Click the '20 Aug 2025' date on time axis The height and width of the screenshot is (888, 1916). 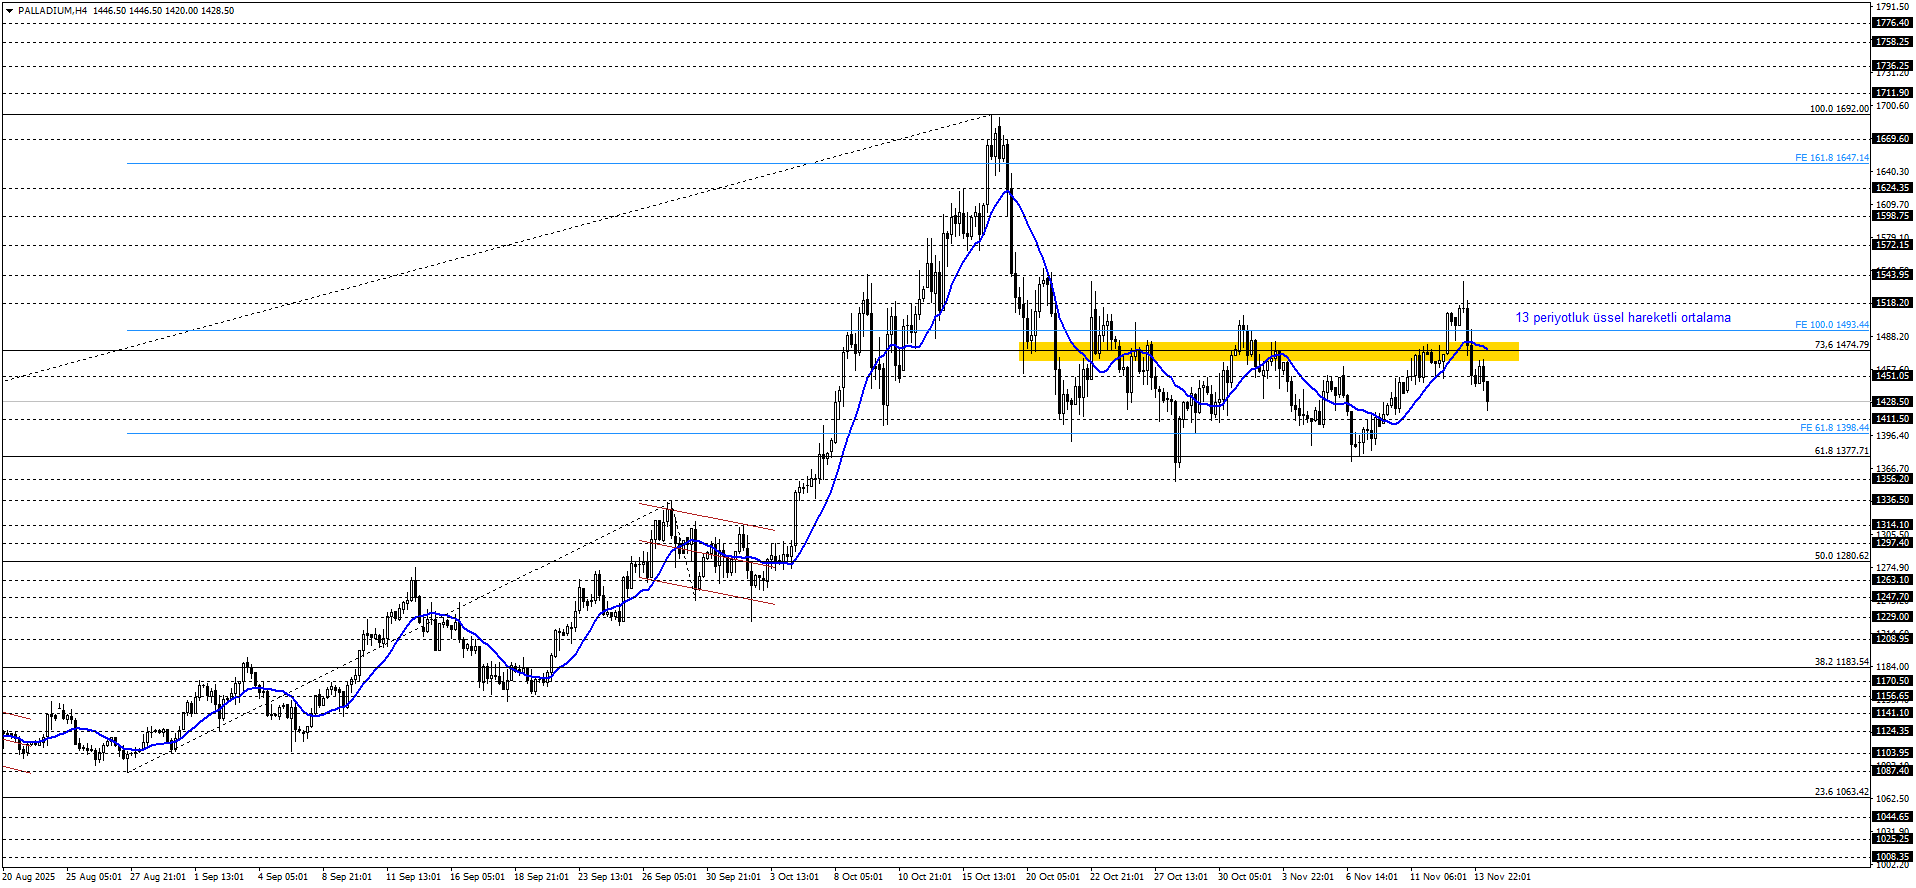29,877
